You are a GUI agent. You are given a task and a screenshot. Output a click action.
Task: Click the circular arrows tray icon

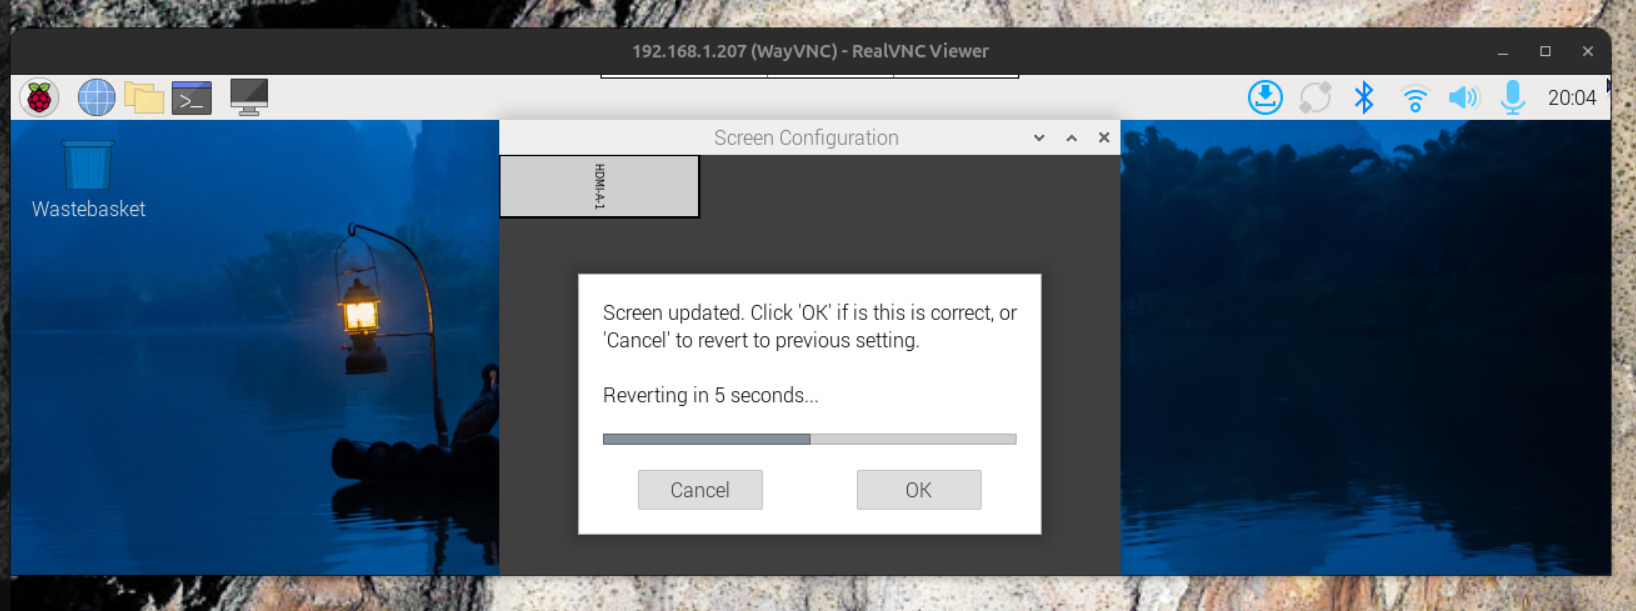(1315, 98)
